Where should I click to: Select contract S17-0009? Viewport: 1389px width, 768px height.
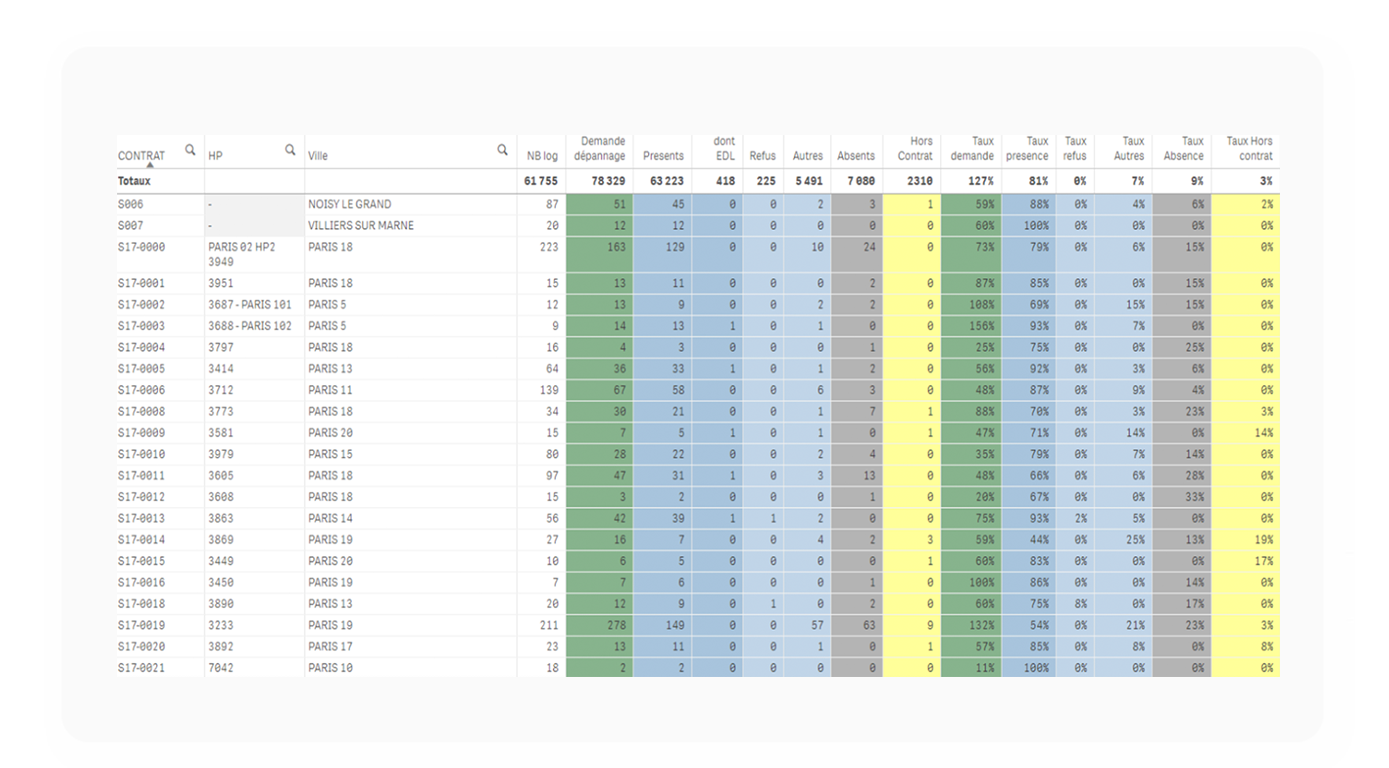[142, 433]
